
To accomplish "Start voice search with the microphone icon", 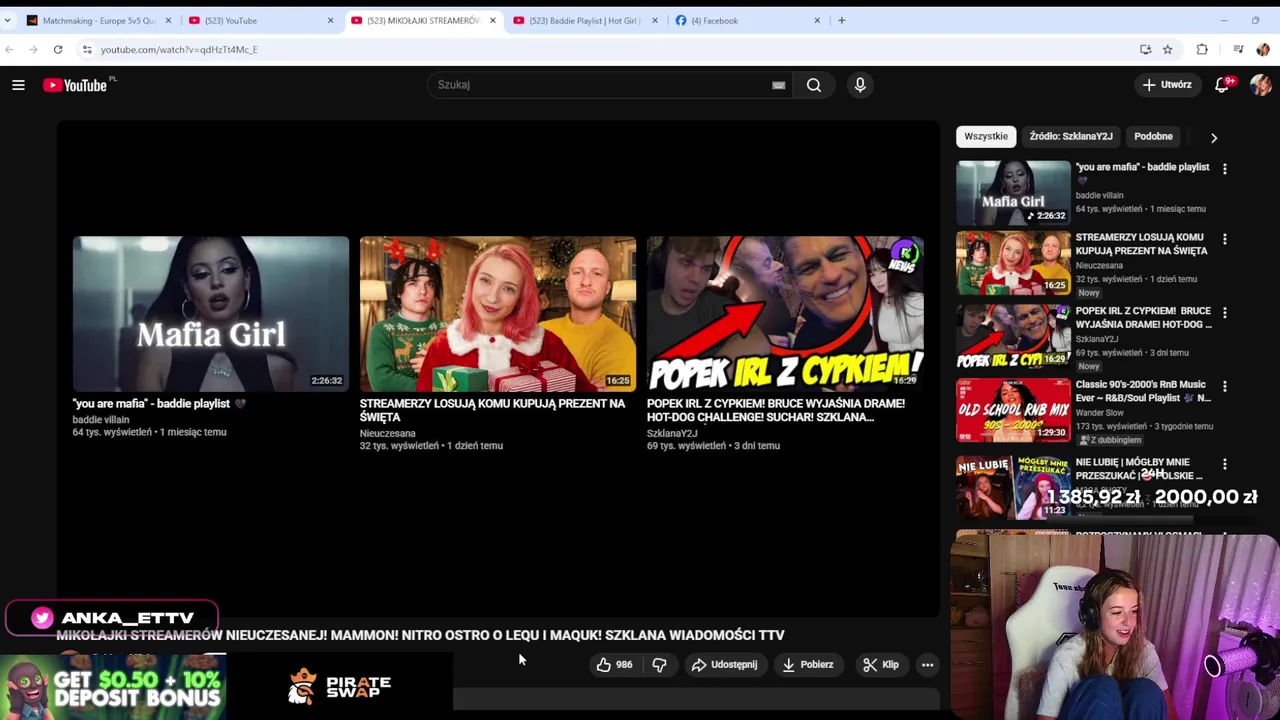I will [860, 85].
